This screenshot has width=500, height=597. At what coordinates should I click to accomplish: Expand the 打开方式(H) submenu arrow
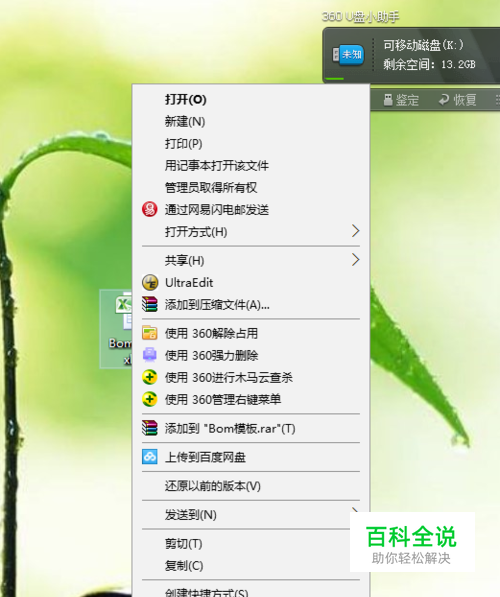[x=355, y=231]
